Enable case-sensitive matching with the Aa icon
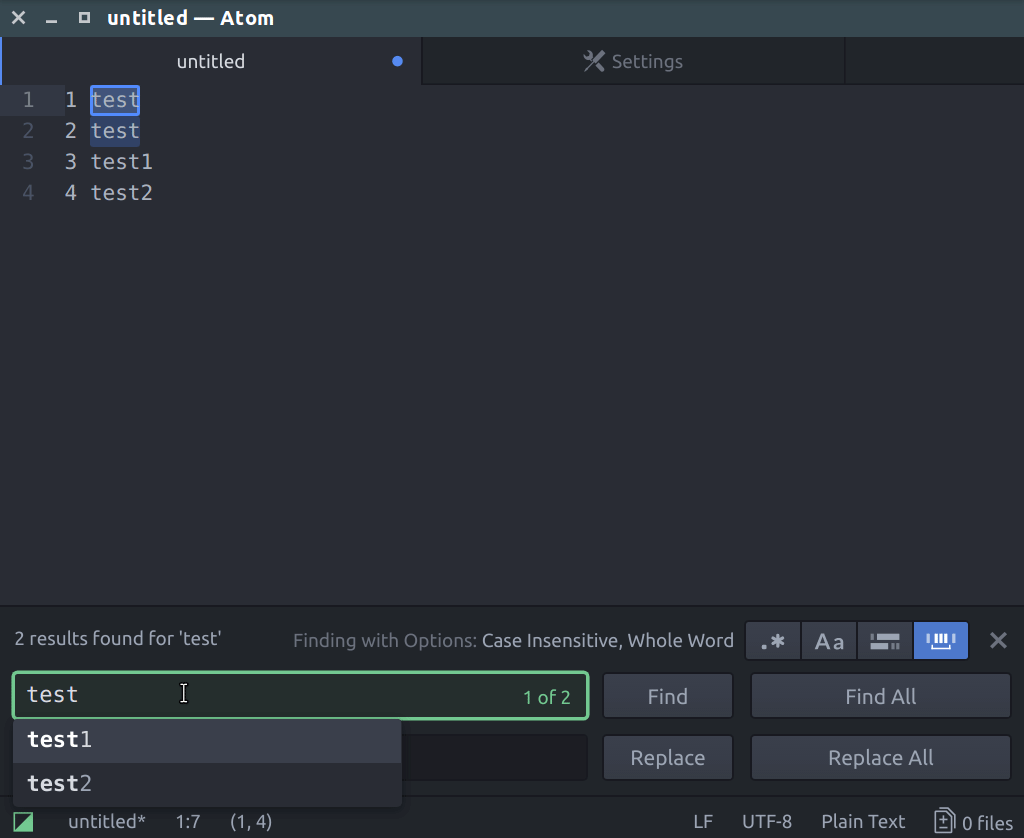This screenshot has width=1024, height=838. coord(828,640)
